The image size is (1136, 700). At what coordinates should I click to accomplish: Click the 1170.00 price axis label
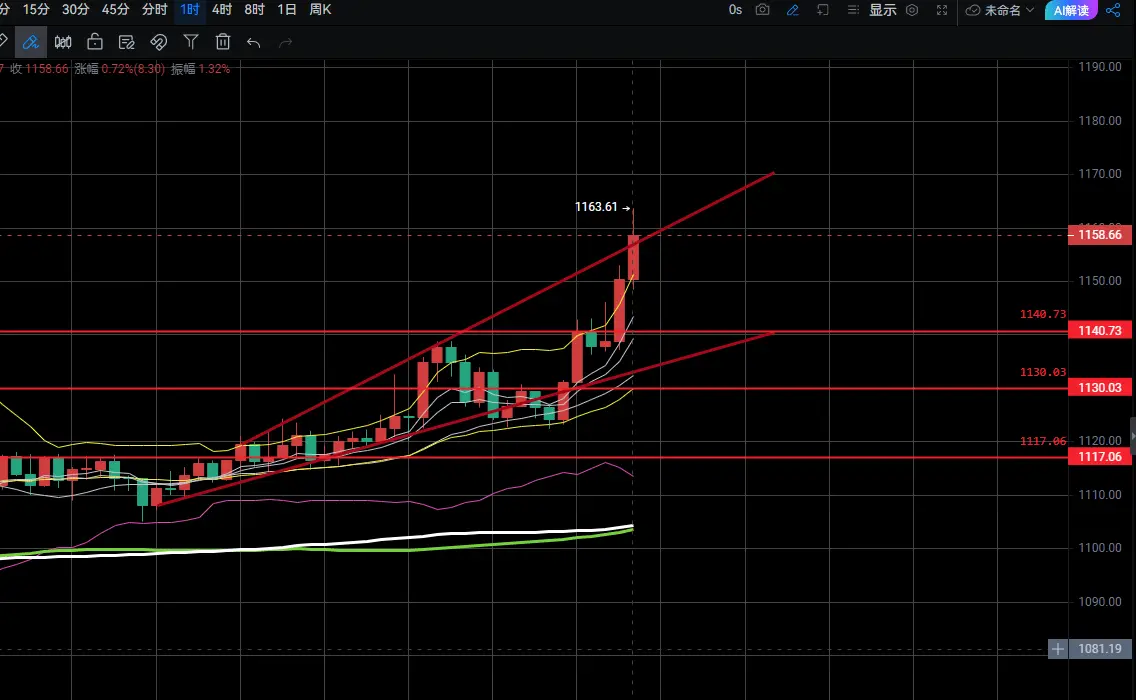click(x=1100, y=174)
